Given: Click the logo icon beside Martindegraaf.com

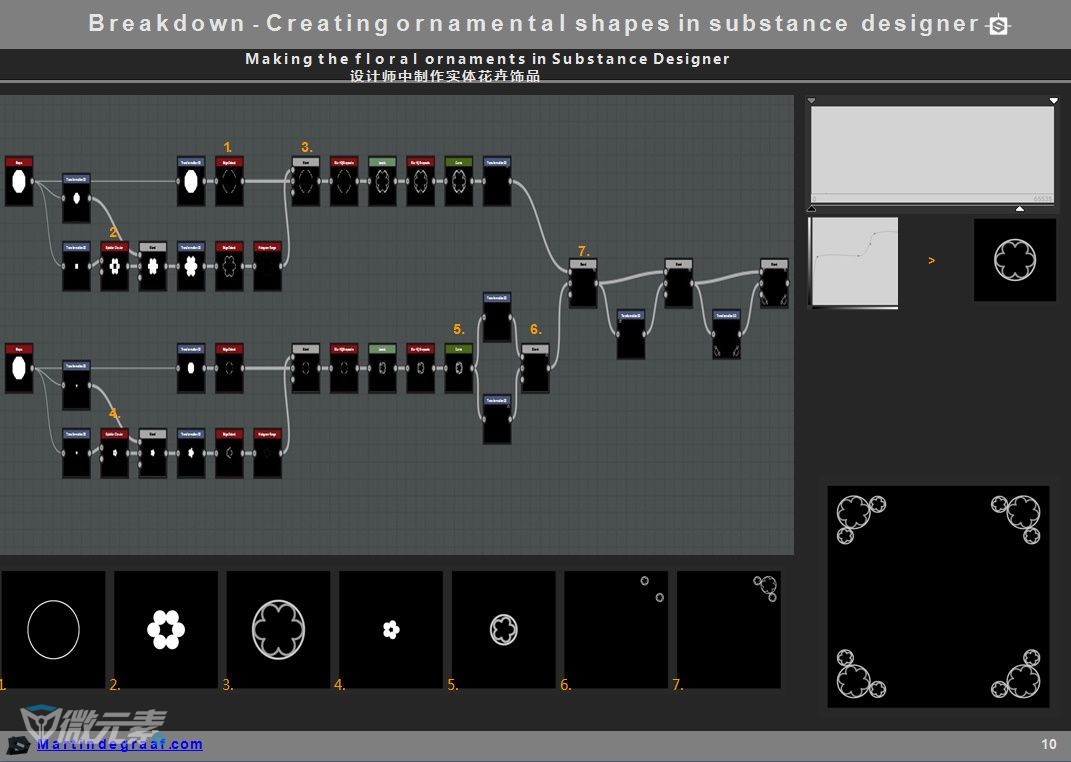Looking at the screenshot, I should [x=18, y=746].
